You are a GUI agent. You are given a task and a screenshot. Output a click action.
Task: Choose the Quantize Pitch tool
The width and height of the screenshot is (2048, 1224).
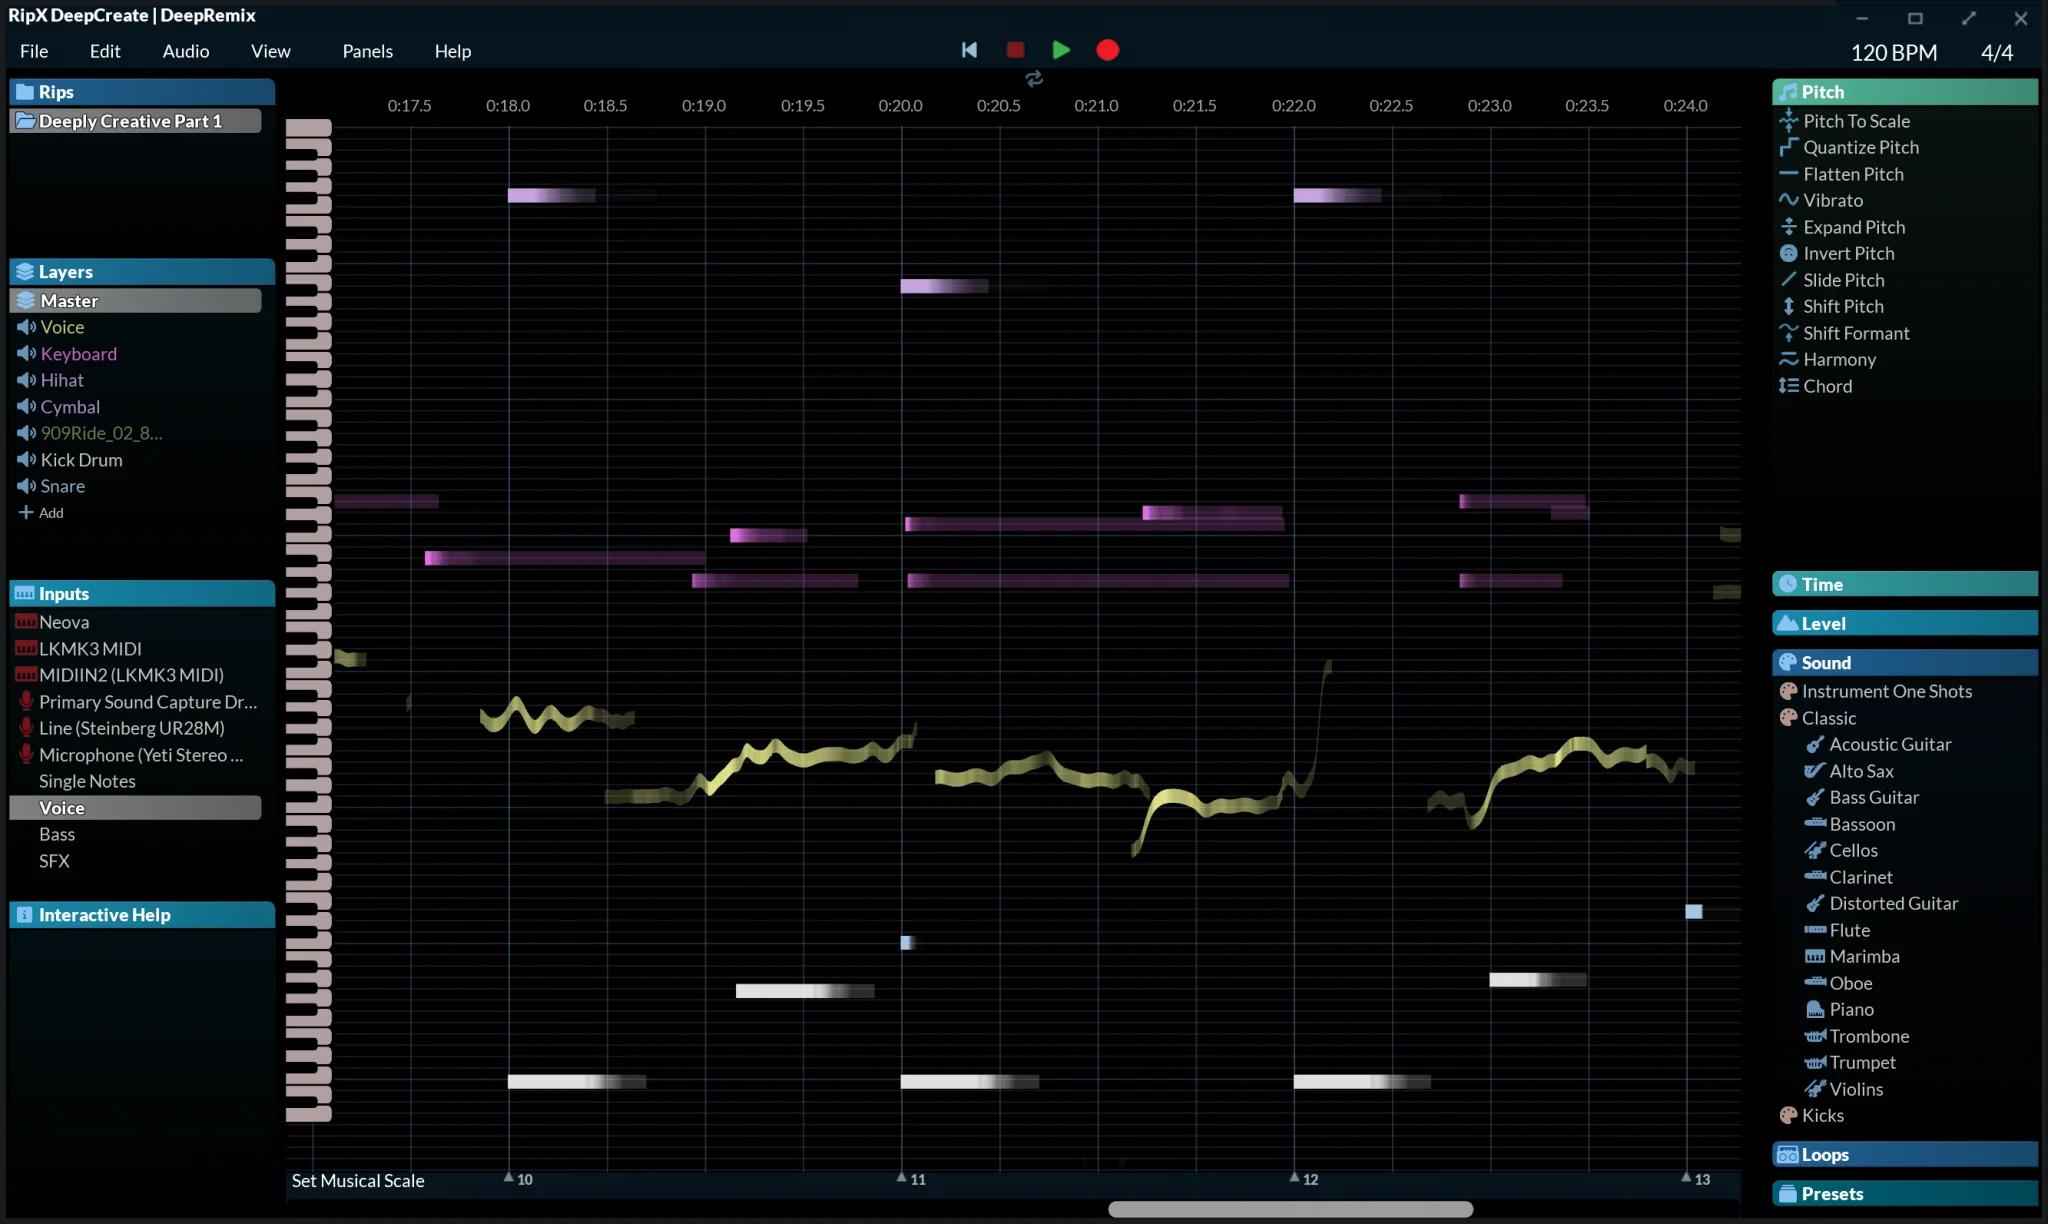[x=1860, y=147]
